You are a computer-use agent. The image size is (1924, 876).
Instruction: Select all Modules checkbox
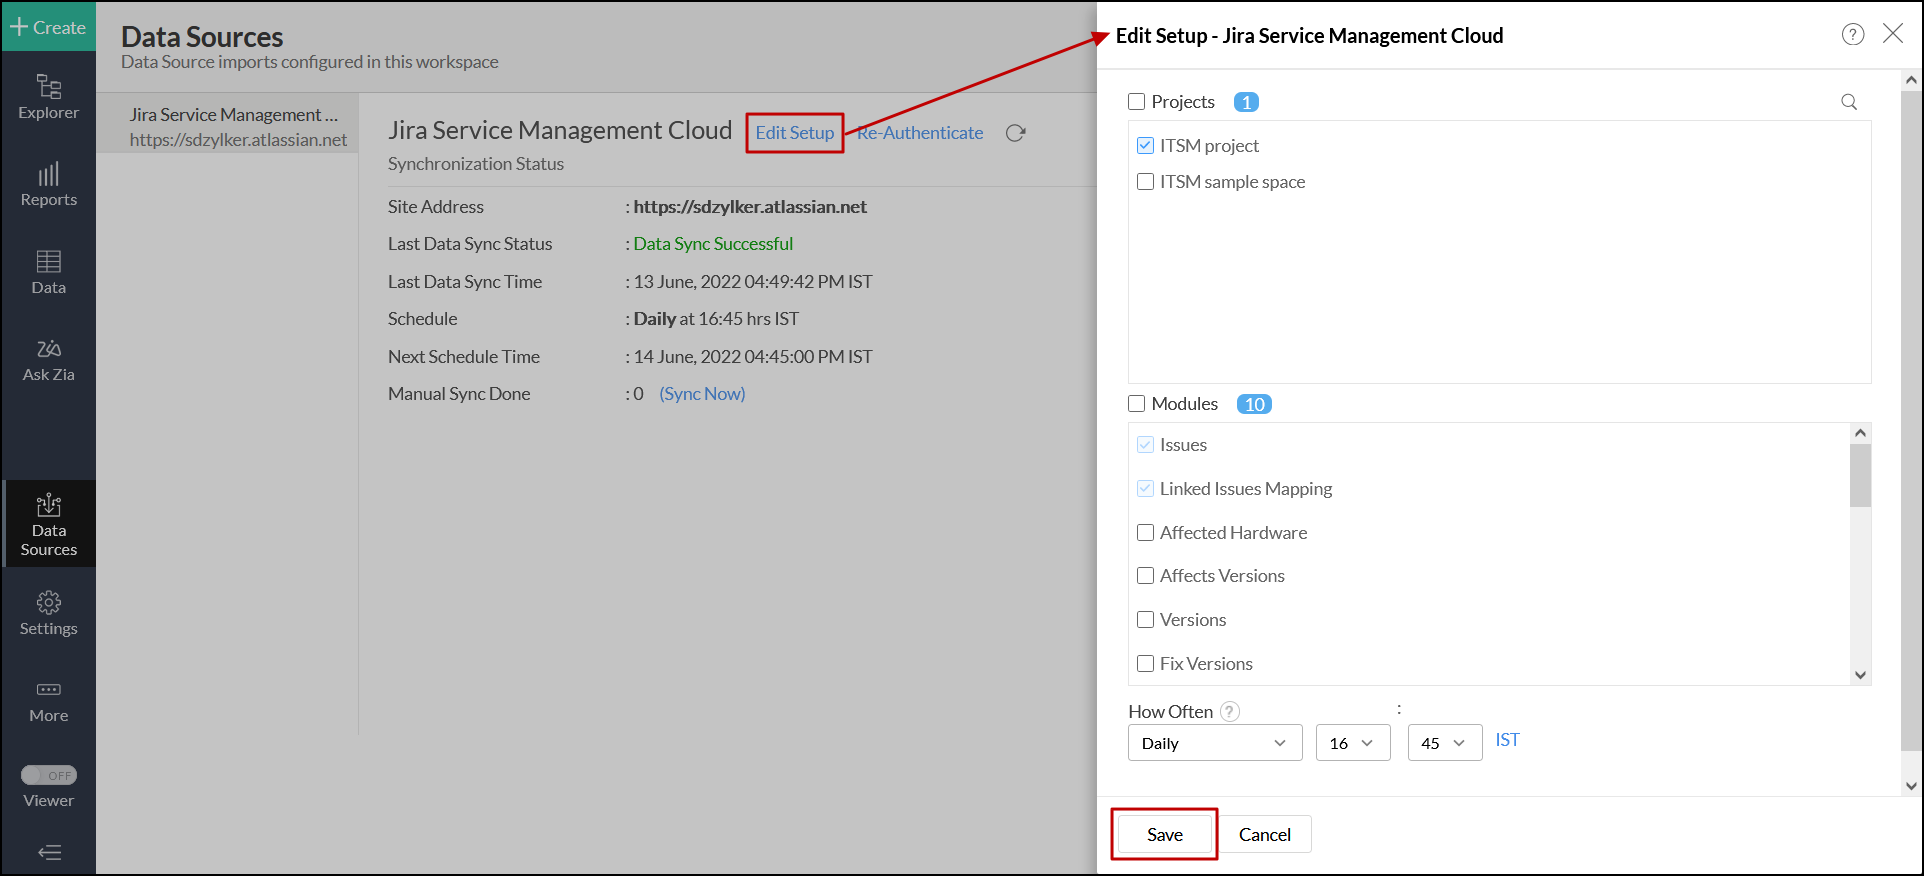[1136, 404]
